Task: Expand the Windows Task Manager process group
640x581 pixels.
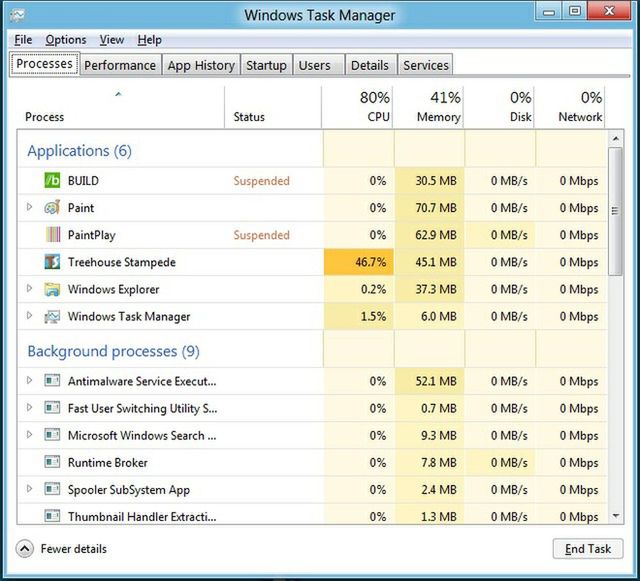Action: point(29,316)
